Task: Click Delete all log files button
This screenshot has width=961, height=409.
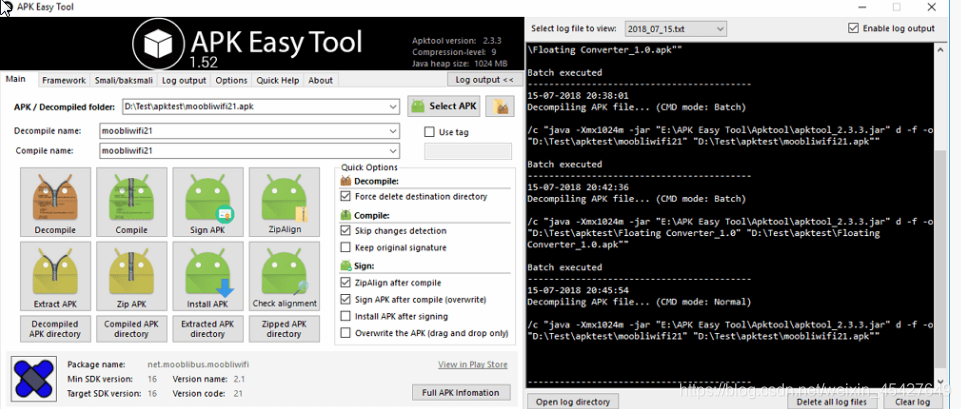Action: tap(834, 402)
